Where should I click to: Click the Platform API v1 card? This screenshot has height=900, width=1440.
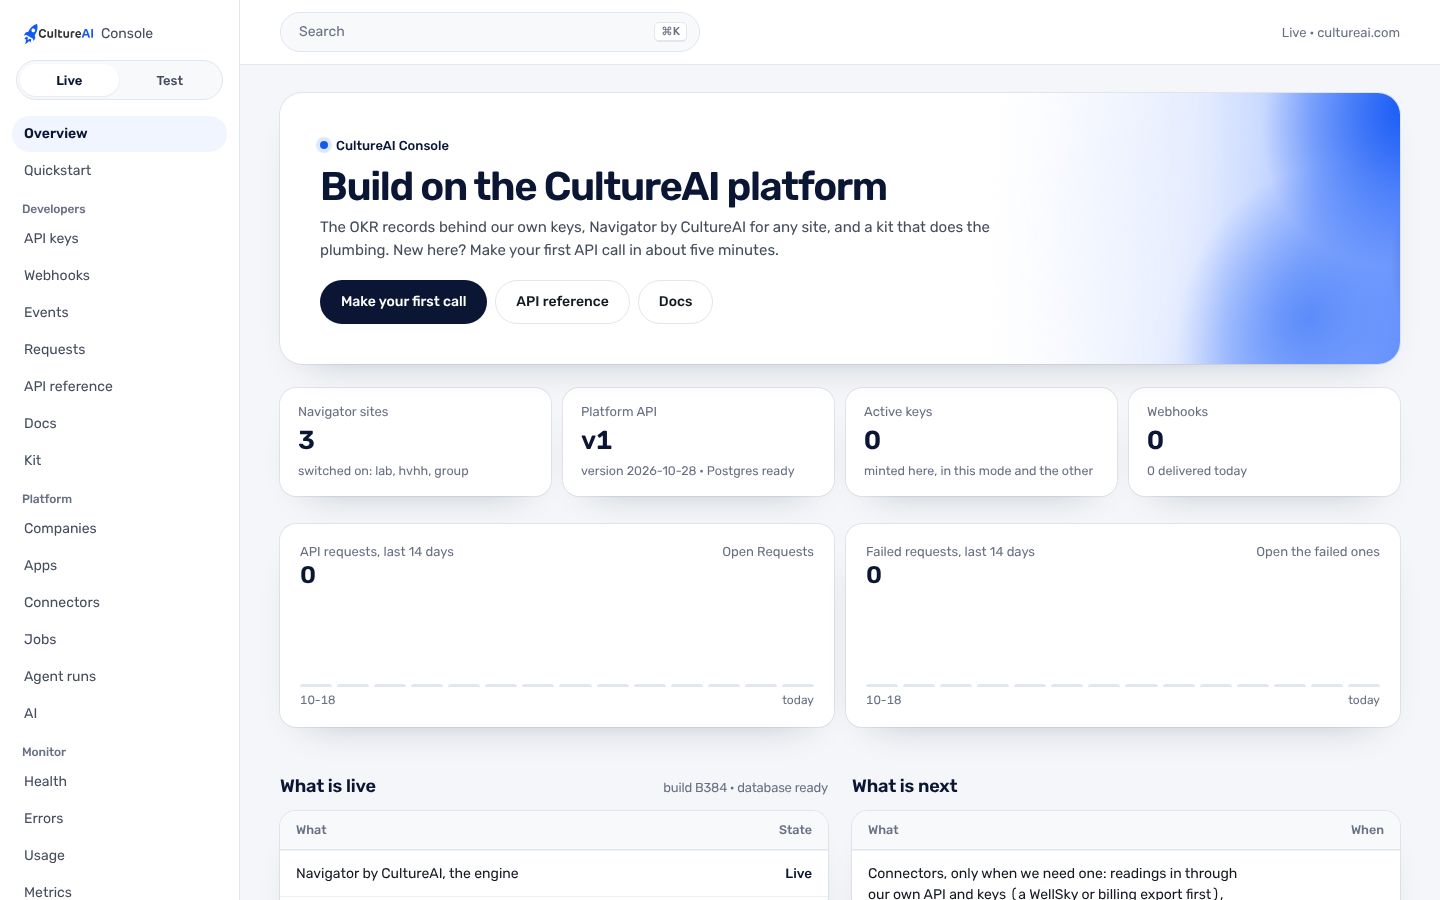coord(698,442)
